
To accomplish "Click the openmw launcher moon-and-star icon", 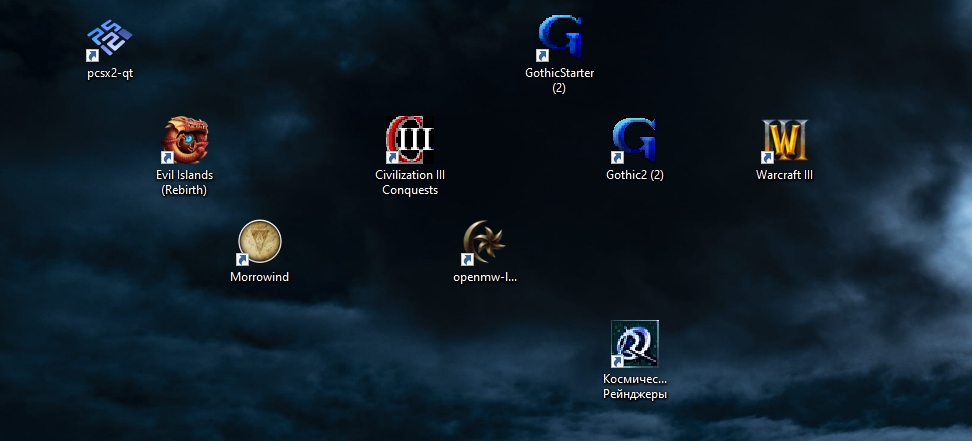I will (485, 242).
